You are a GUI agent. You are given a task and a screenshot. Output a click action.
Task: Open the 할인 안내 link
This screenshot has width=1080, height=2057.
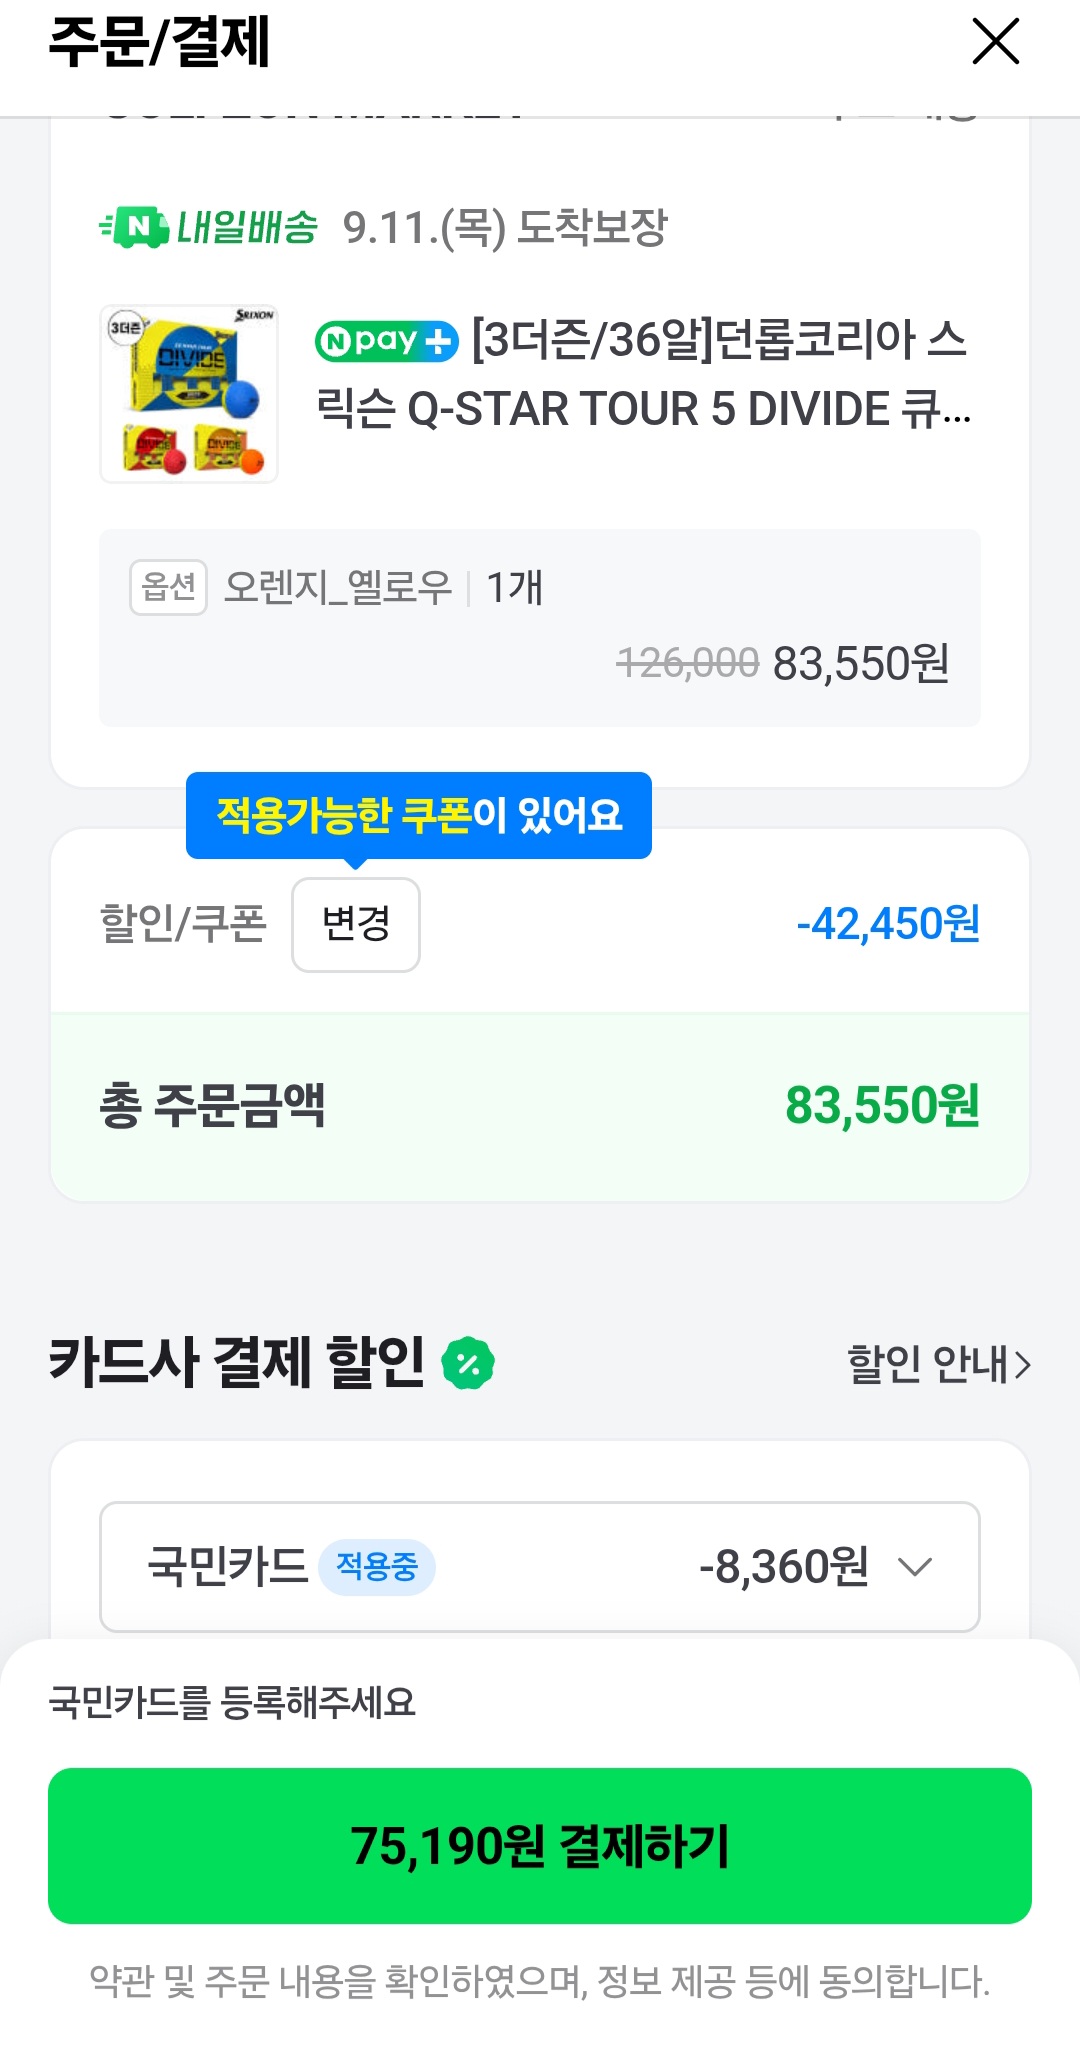(x=937, y=1364)
